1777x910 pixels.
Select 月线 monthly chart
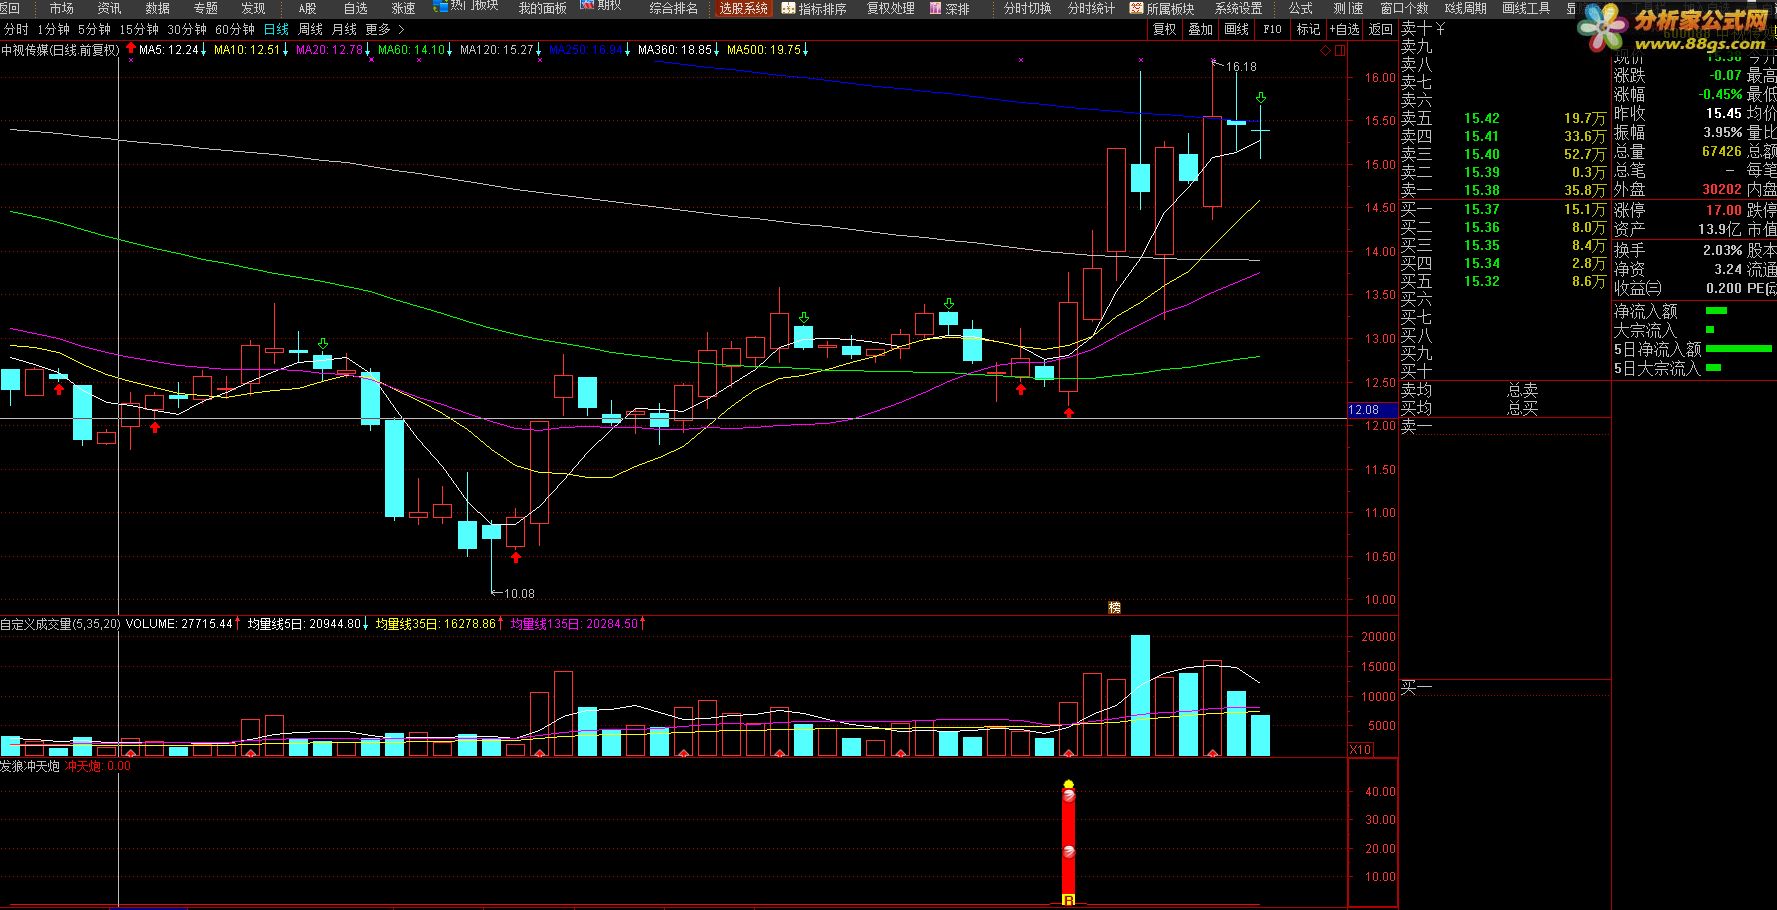click(344, 30)
